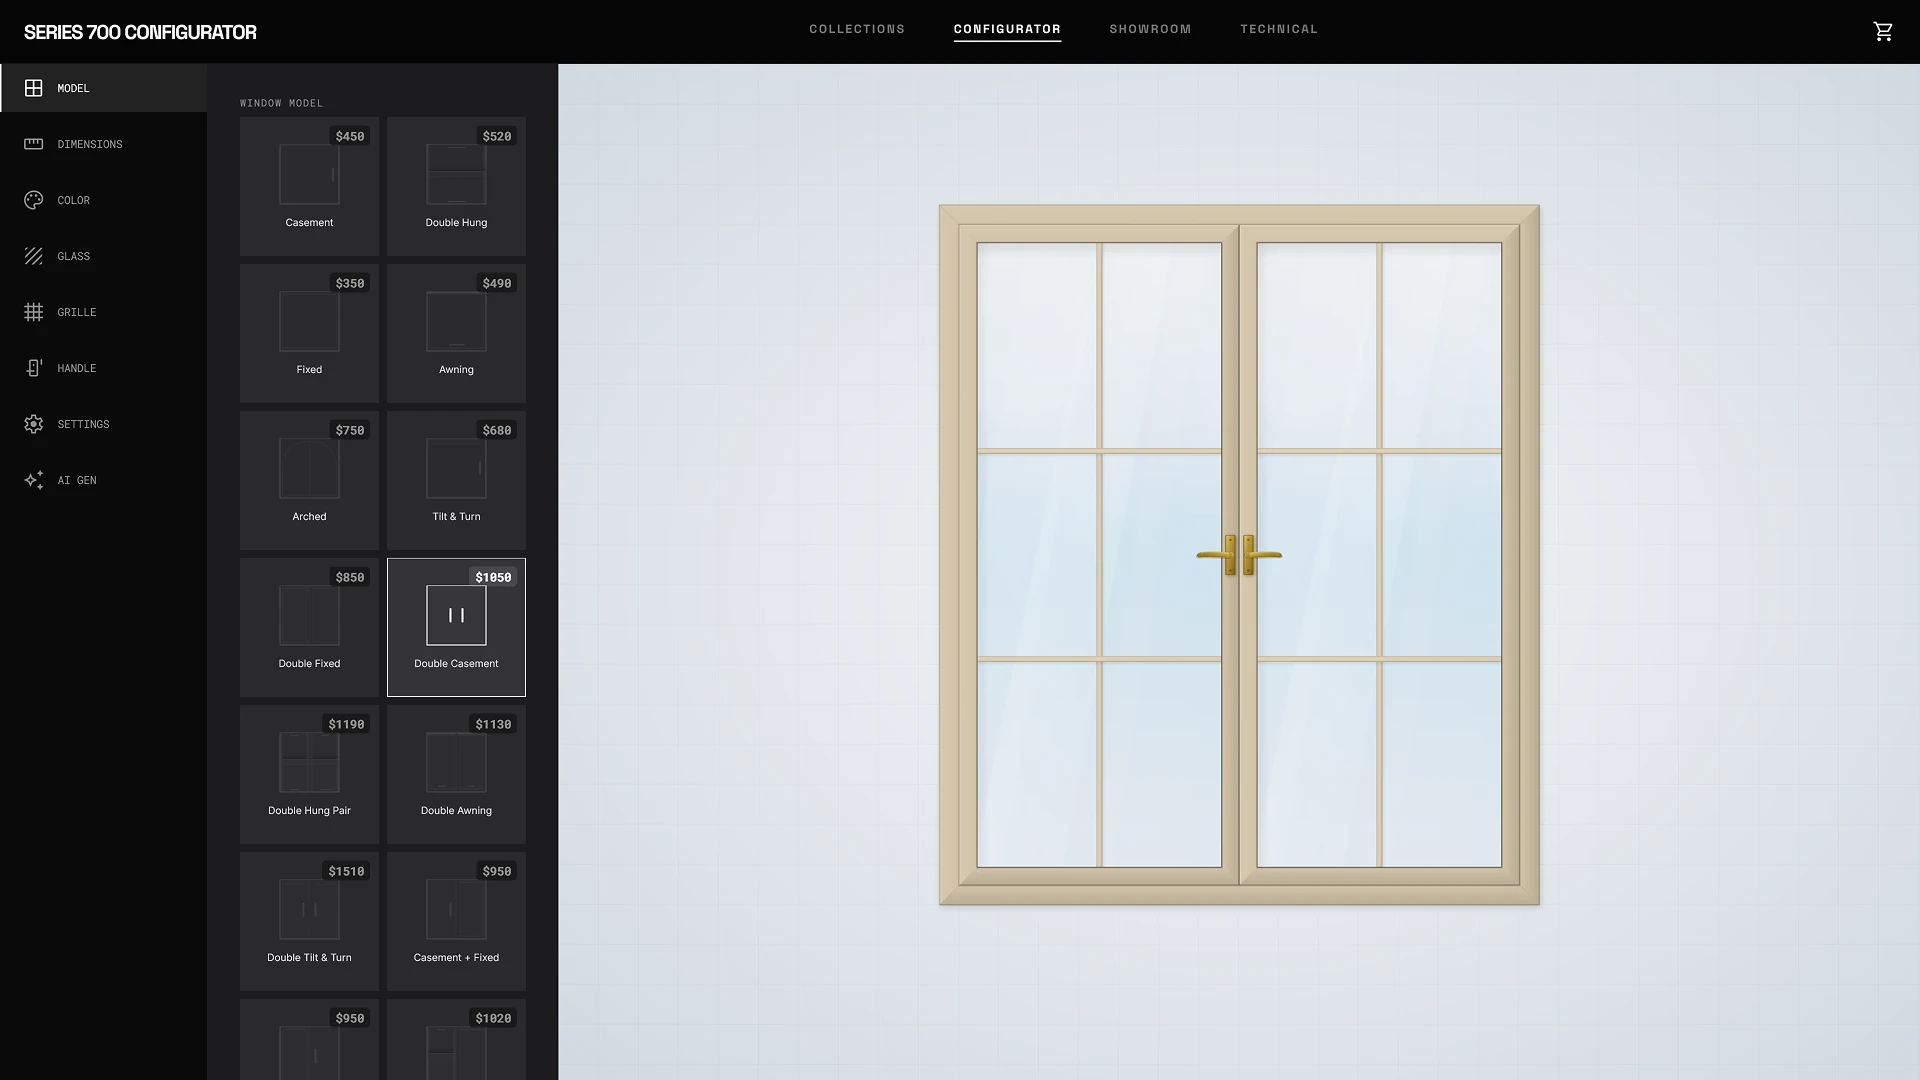This screenshot has width=1920, height=1080.
Task: Open the Model panel icon
Action: 33,88
